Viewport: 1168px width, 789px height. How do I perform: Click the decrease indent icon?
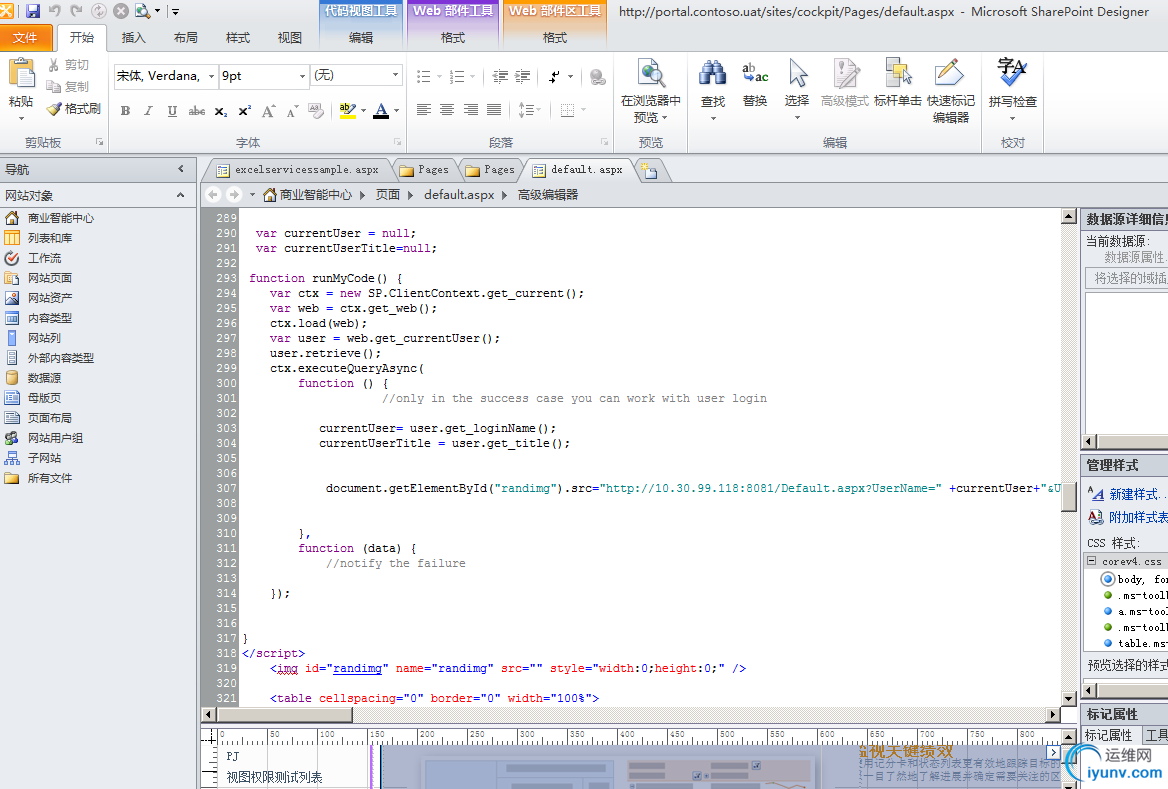(501, 76)
